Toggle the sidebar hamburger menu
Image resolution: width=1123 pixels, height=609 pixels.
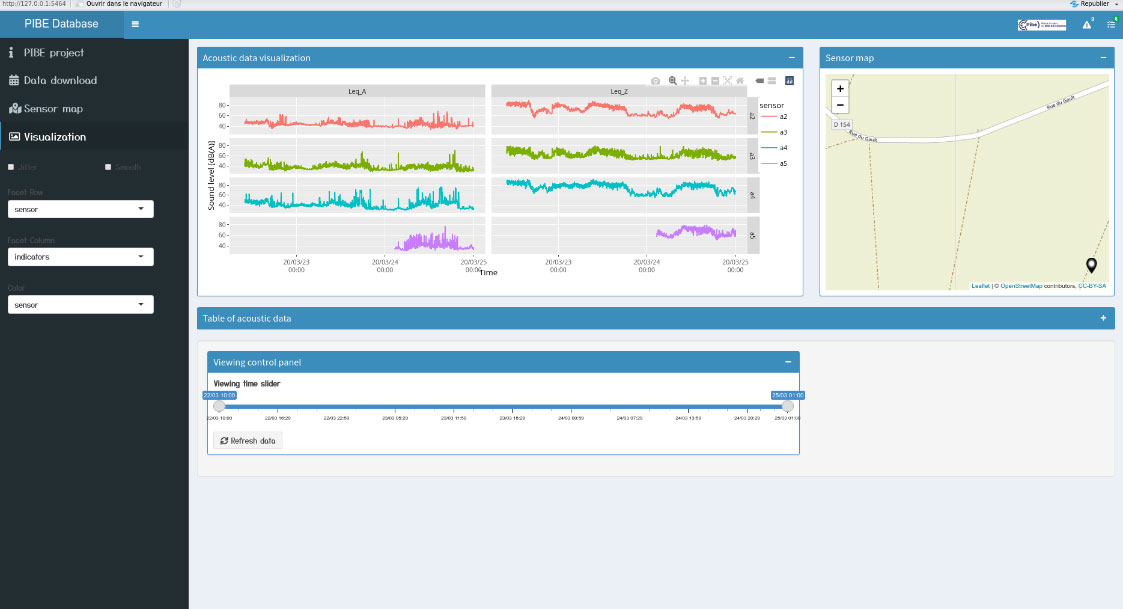coord(135,23)
